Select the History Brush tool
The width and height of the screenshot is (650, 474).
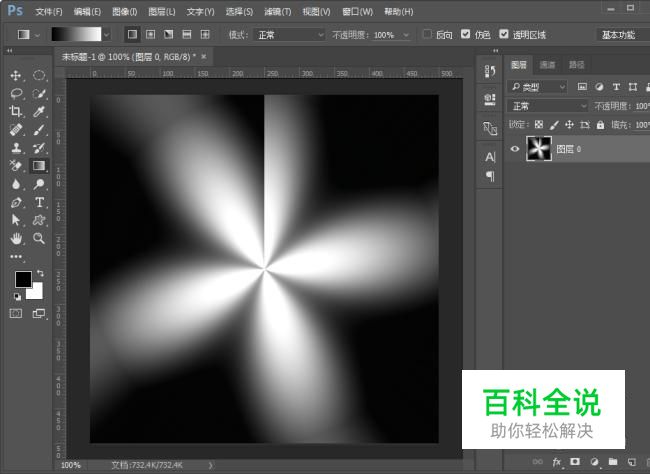pos(39,148)
